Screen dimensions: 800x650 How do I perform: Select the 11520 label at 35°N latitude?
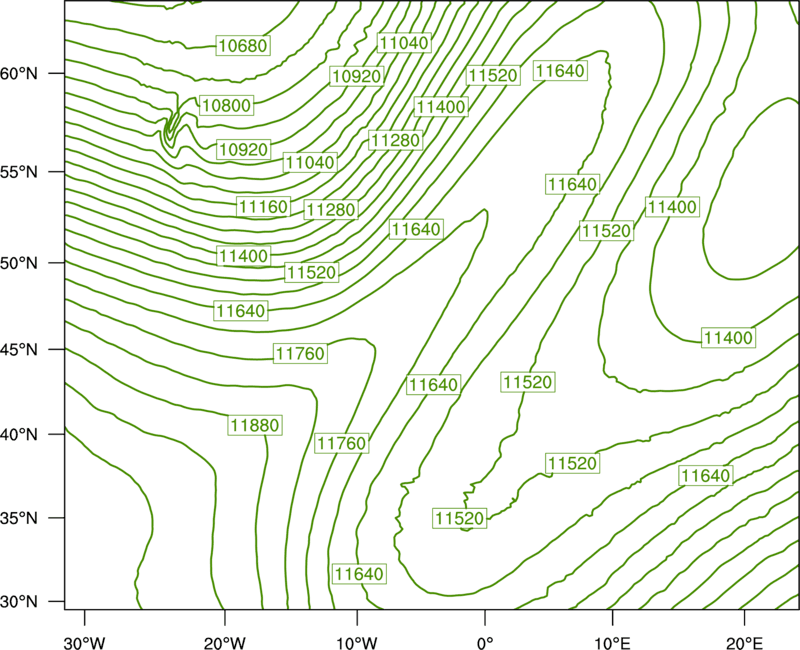coord(459,518)
